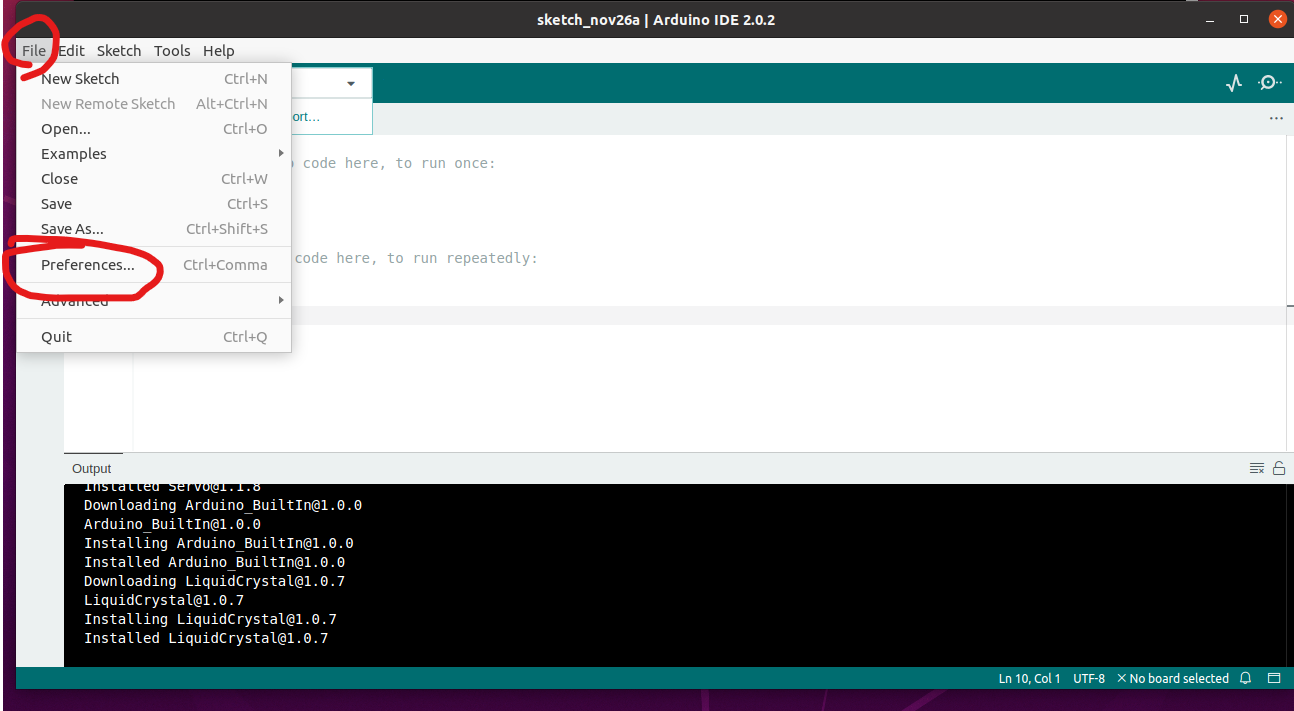Expand the Advanced submenu arrow
The image size is (1294, 711).
pos(281,300)
